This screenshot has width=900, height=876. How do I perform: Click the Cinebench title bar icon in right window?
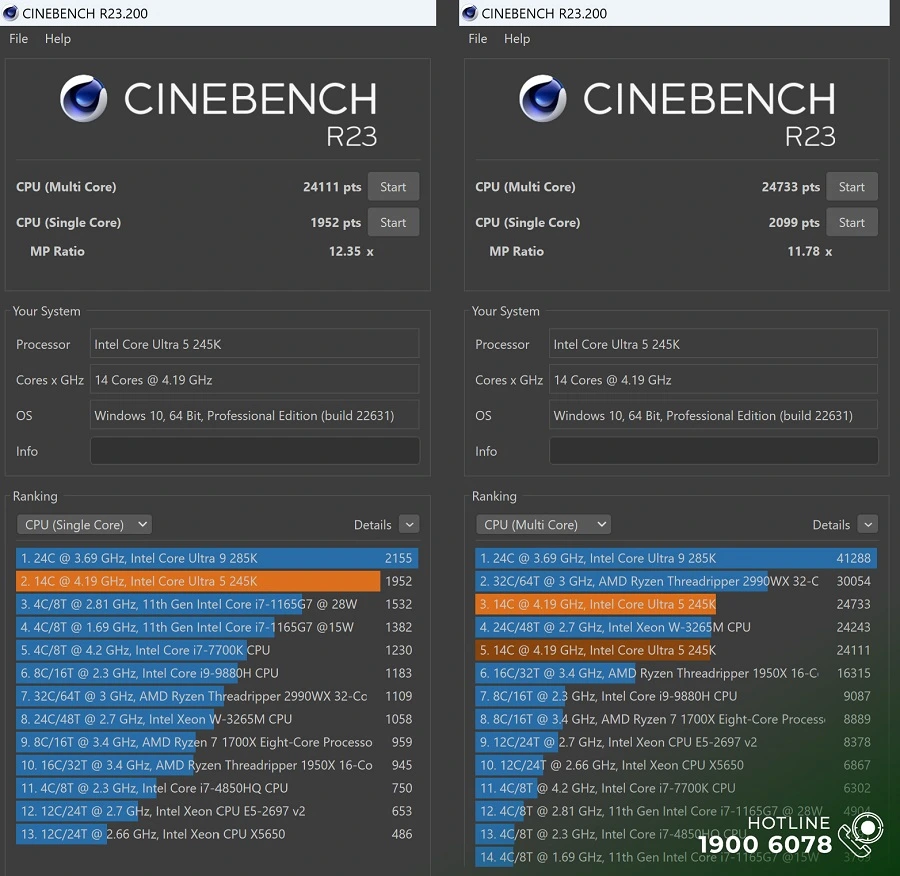pyautogui.click(x=470, y=13)
